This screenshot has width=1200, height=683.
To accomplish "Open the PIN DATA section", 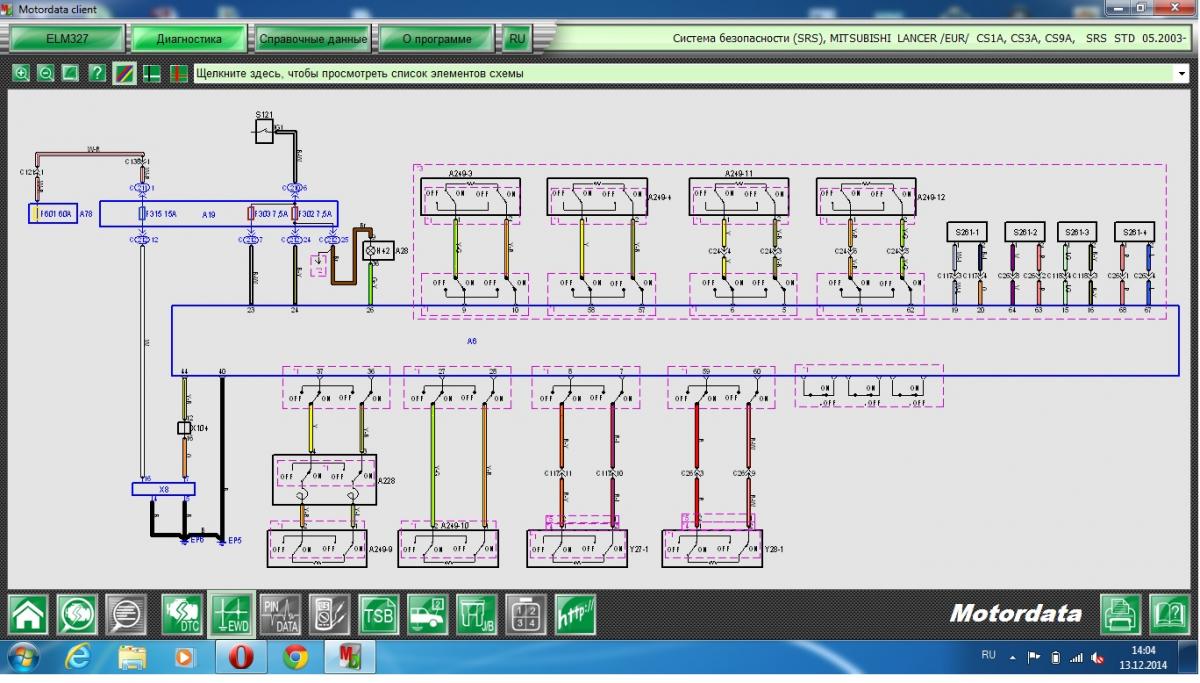I will pos(280,614).
